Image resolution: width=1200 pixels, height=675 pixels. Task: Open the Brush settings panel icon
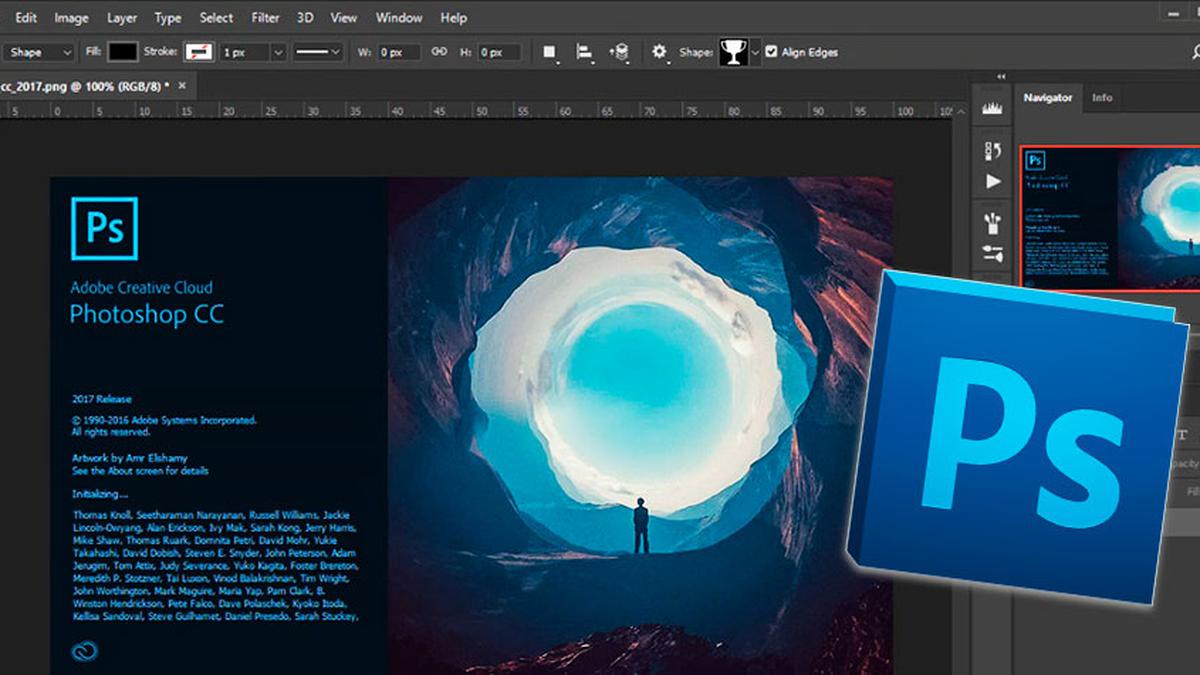tap(993, 254)
